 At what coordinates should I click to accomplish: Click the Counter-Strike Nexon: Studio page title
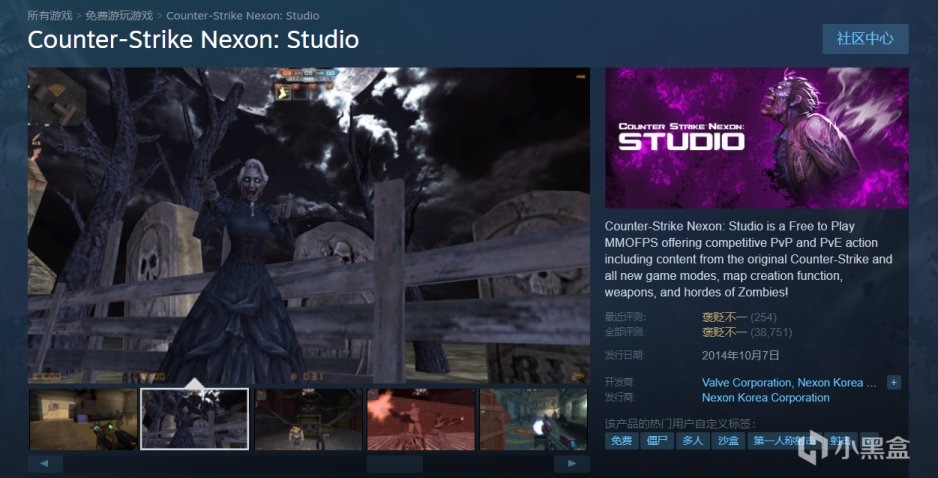point(193,39)
